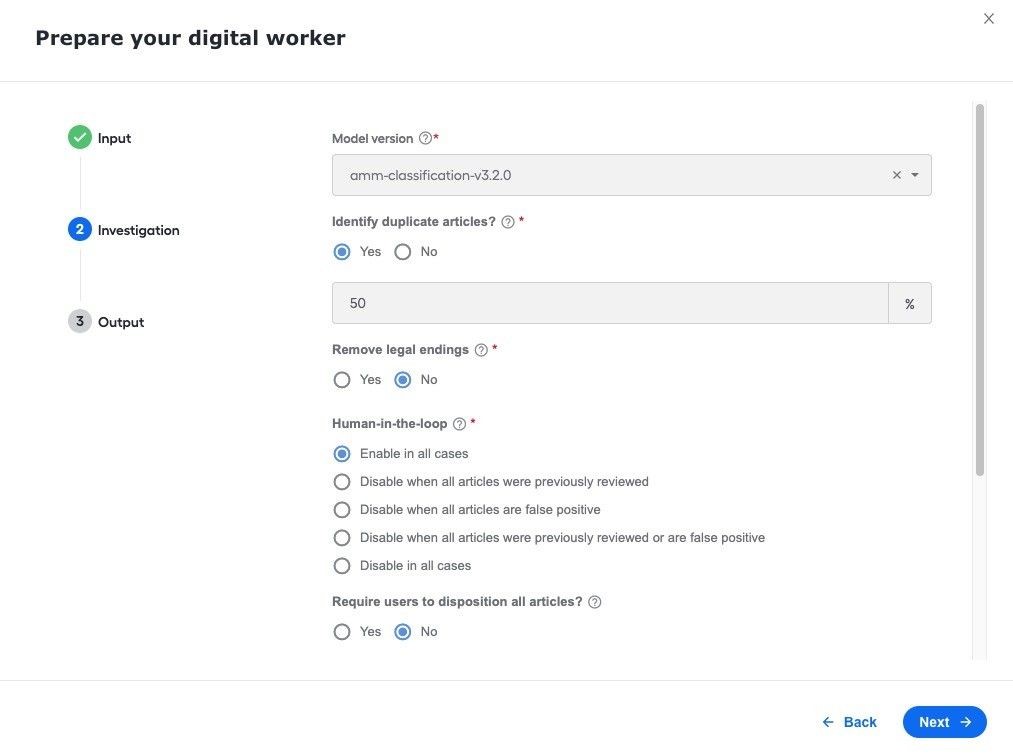The image size is (1013, 754).
Task: Open help for Identify duplicate articles
Action: tap(508, 222)
